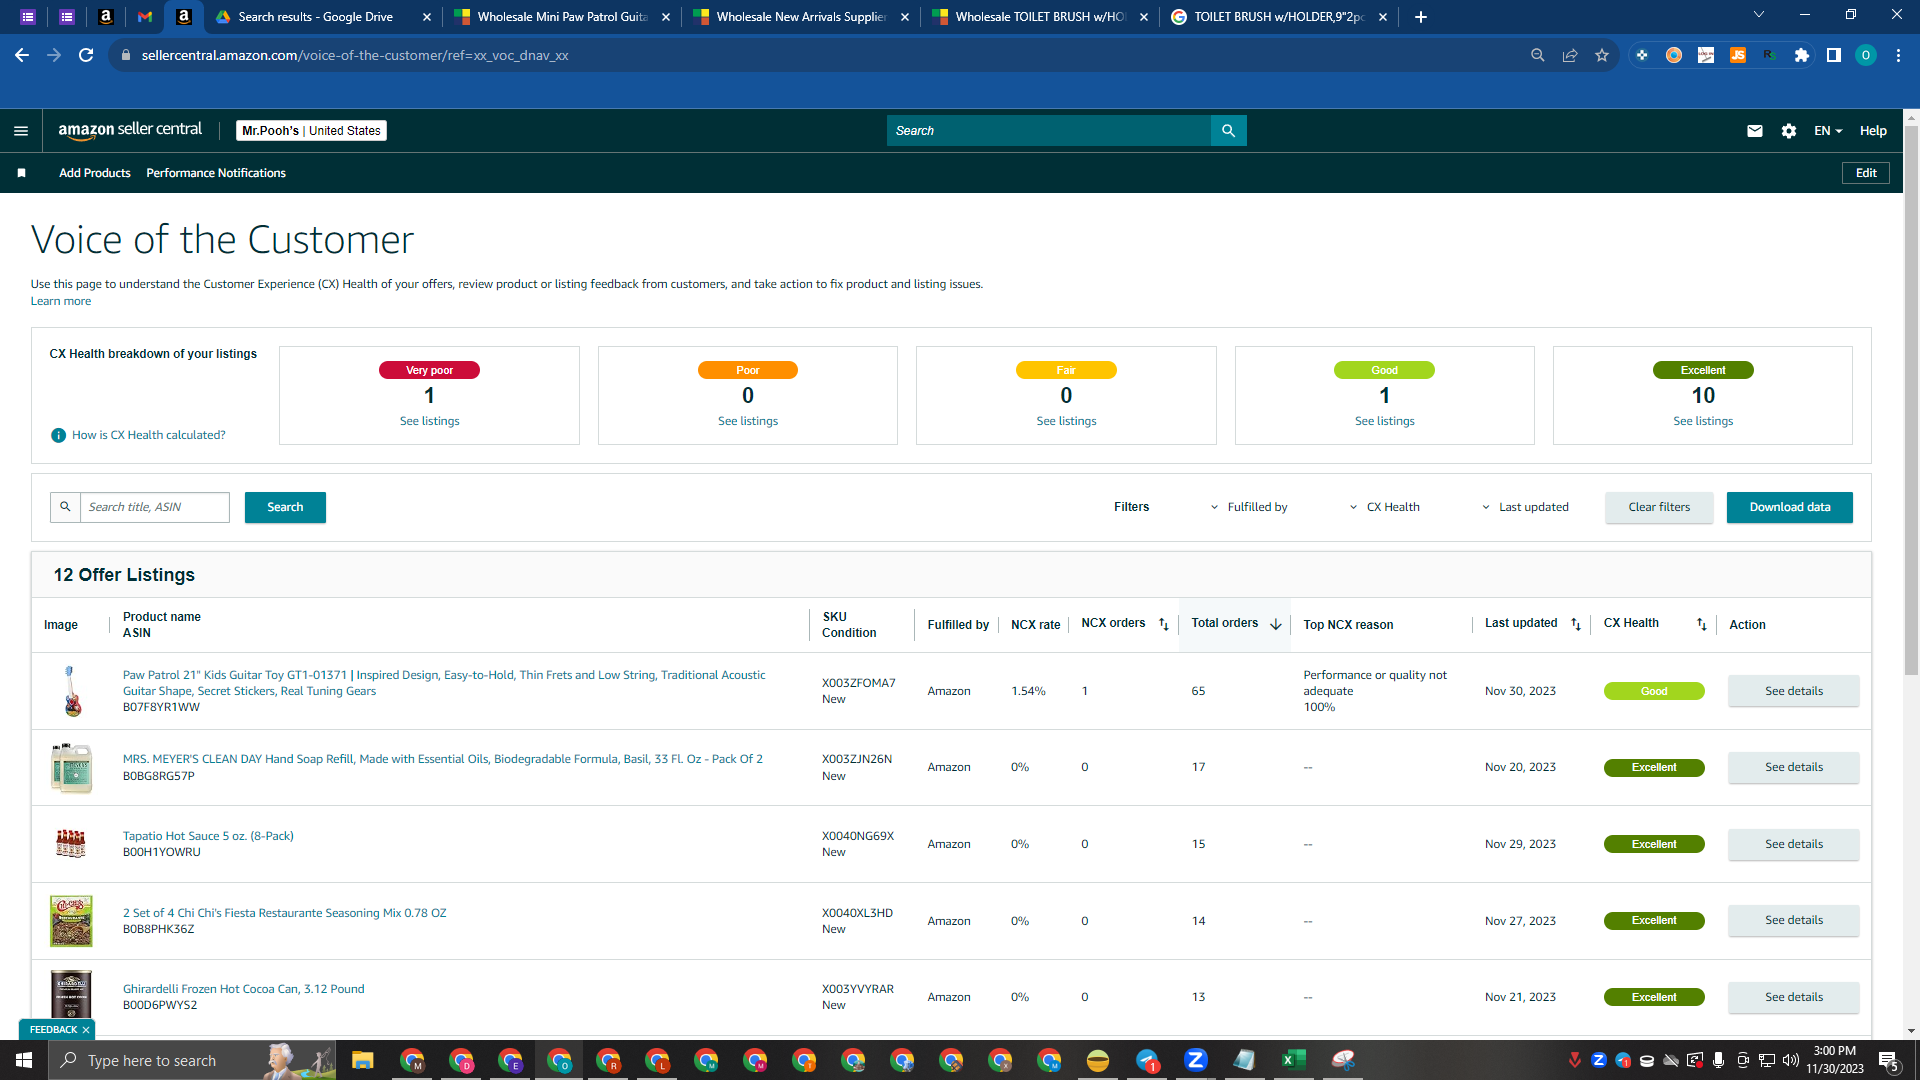The image size is (1920, 1080).
Task: Open the Seller Central hamburger menu
Action: 21,131
